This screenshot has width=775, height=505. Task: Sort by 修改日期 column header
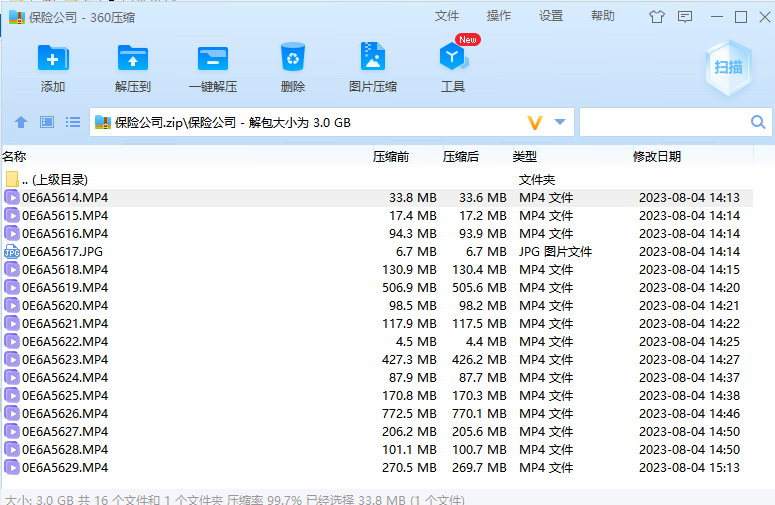pyautogui.click(x=656, y=156)
